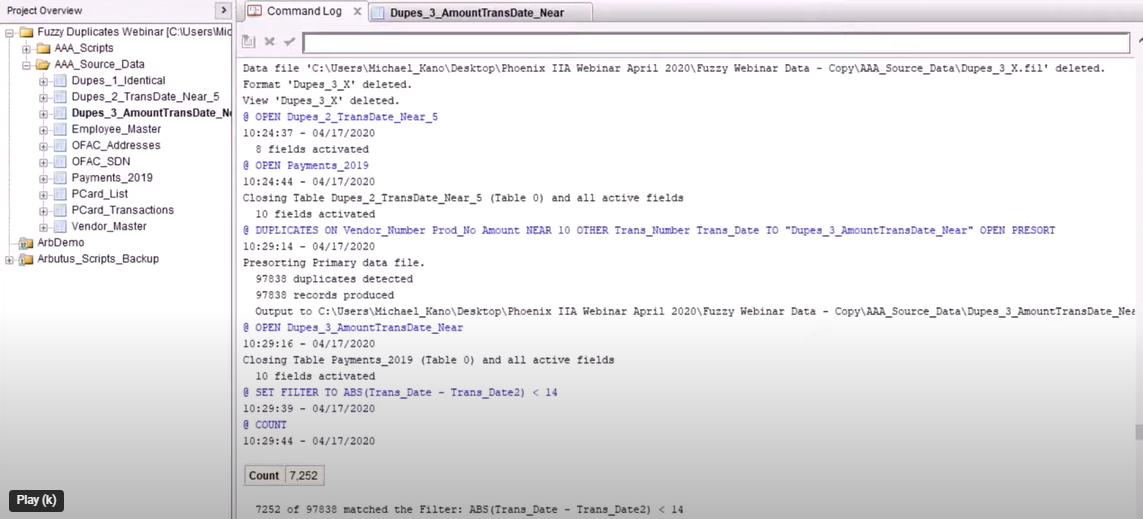Click the ArbDemo project icon
Screen dimensions: 1143x519
[27, 243]
